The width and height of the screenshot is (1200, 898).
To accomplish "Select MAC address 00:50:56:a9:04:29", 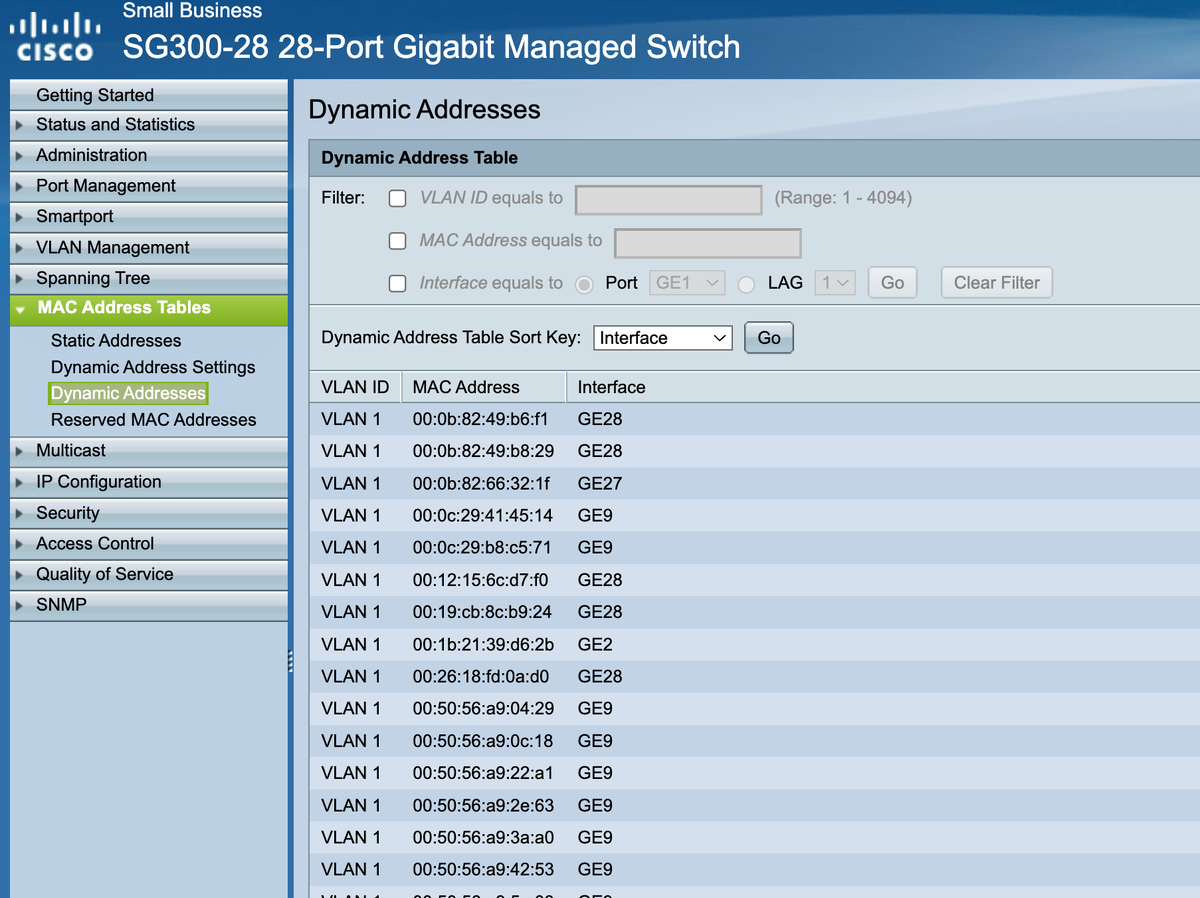I will coord(483,708).
